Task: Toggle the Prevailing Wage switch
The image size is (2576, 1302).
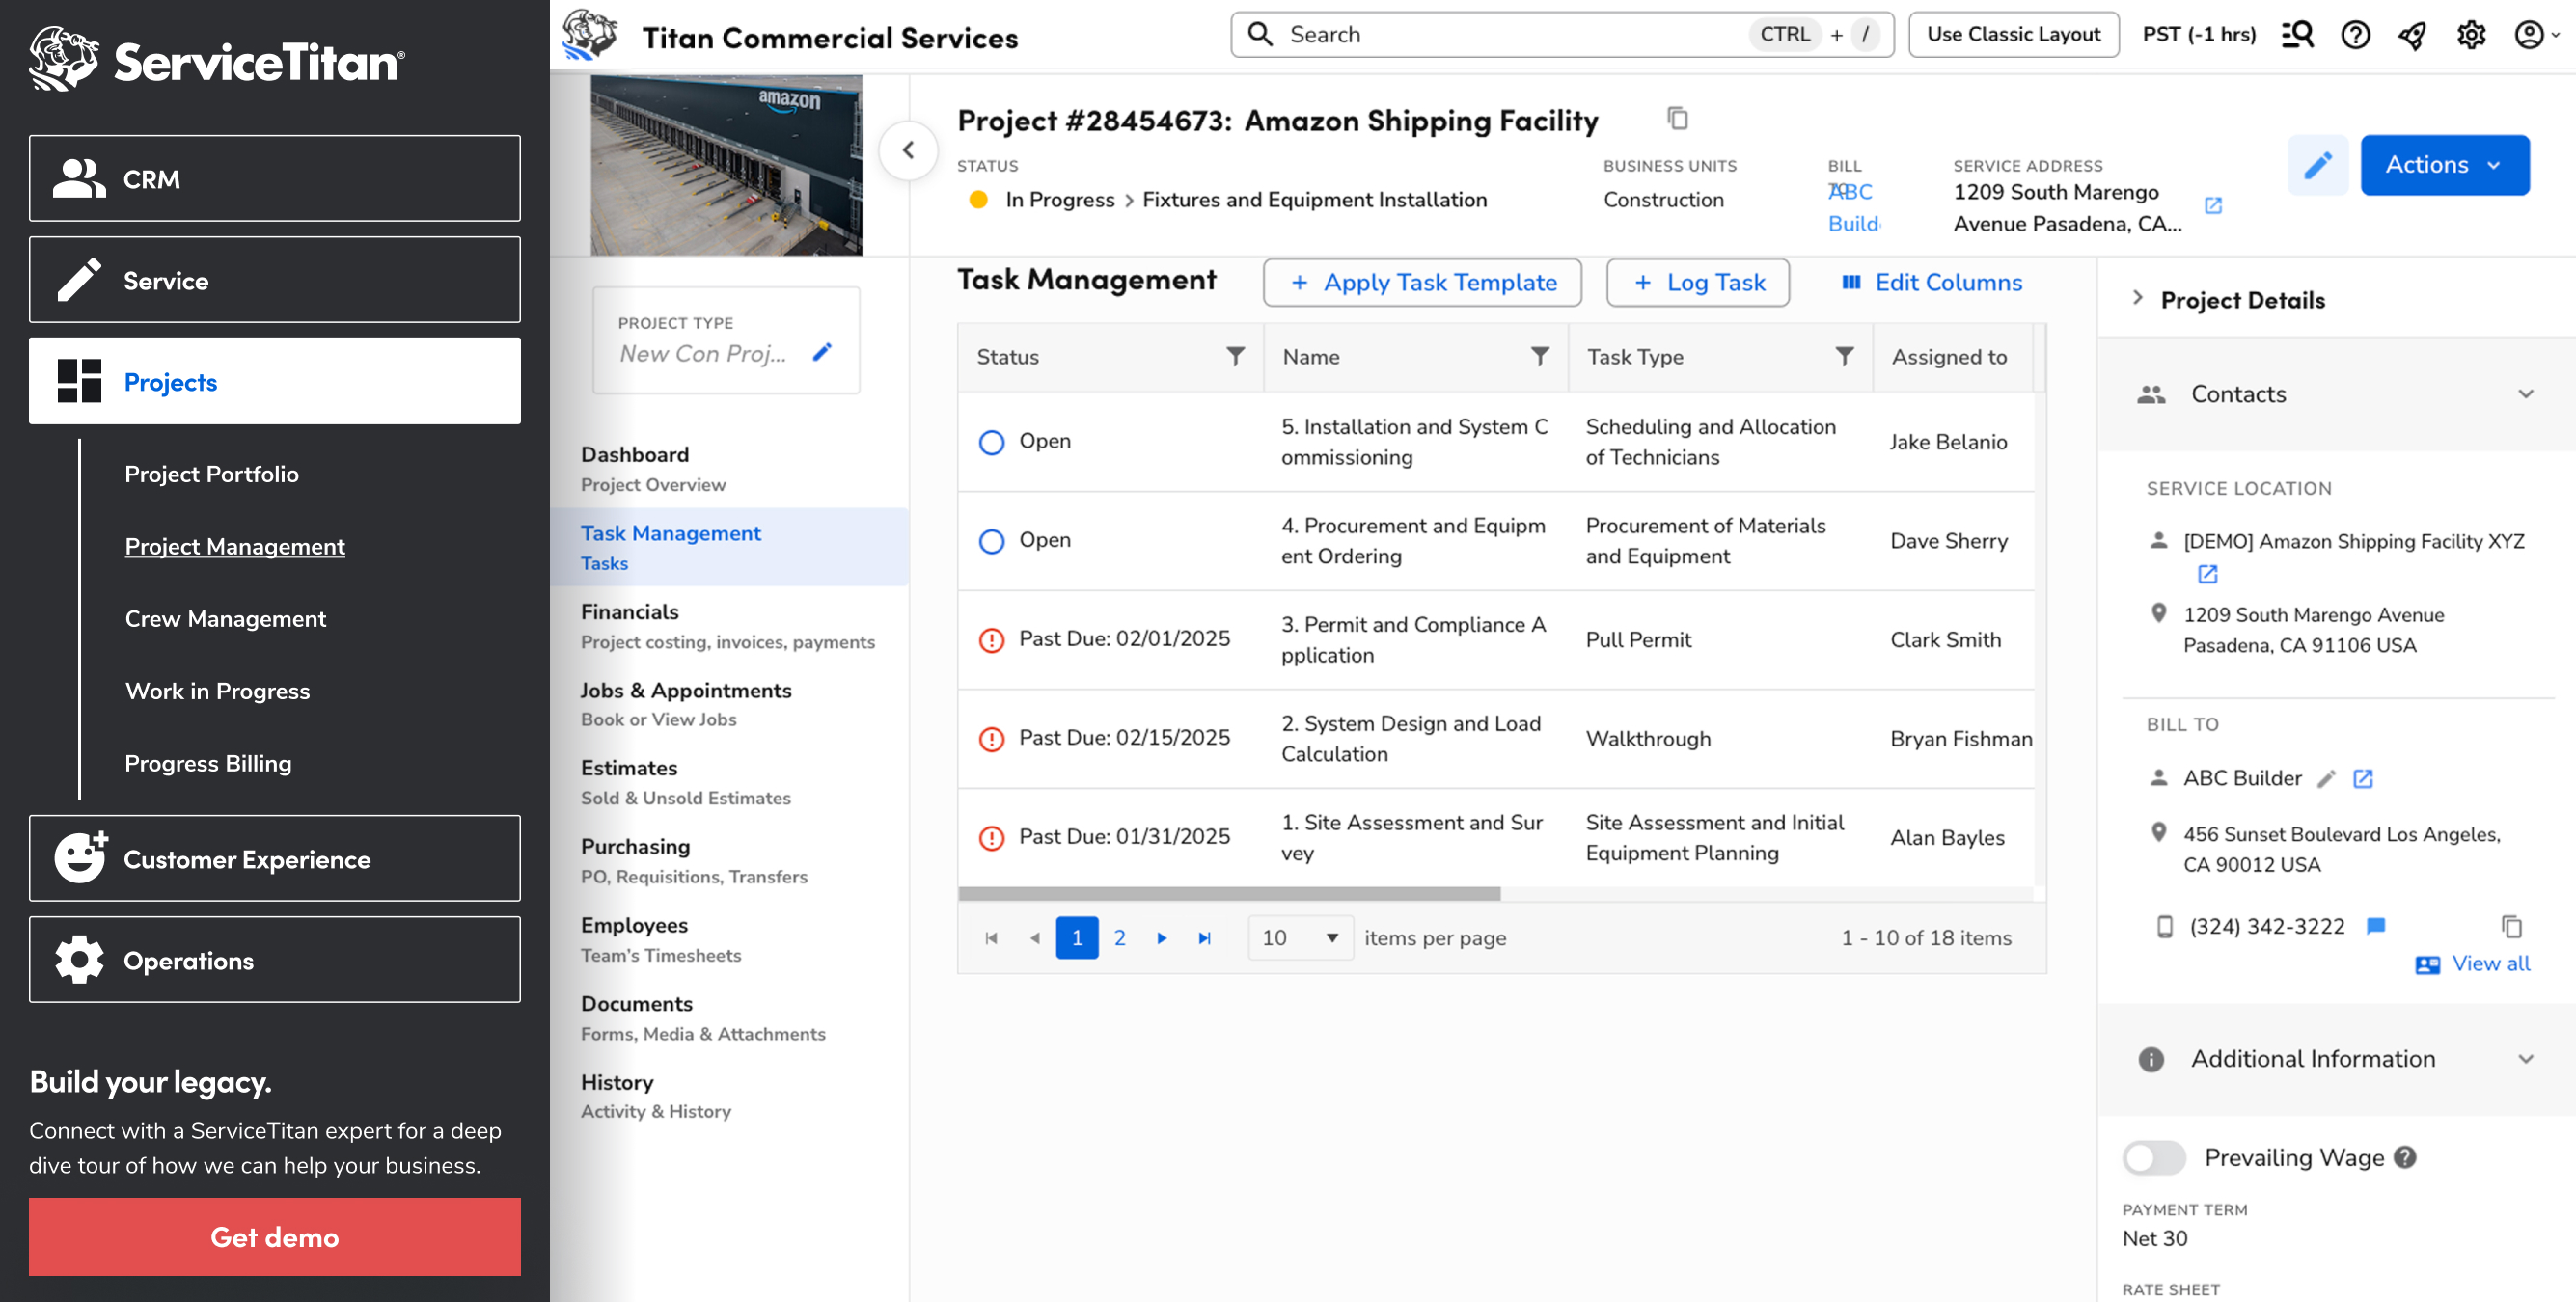Action: pos(2154,1157)
